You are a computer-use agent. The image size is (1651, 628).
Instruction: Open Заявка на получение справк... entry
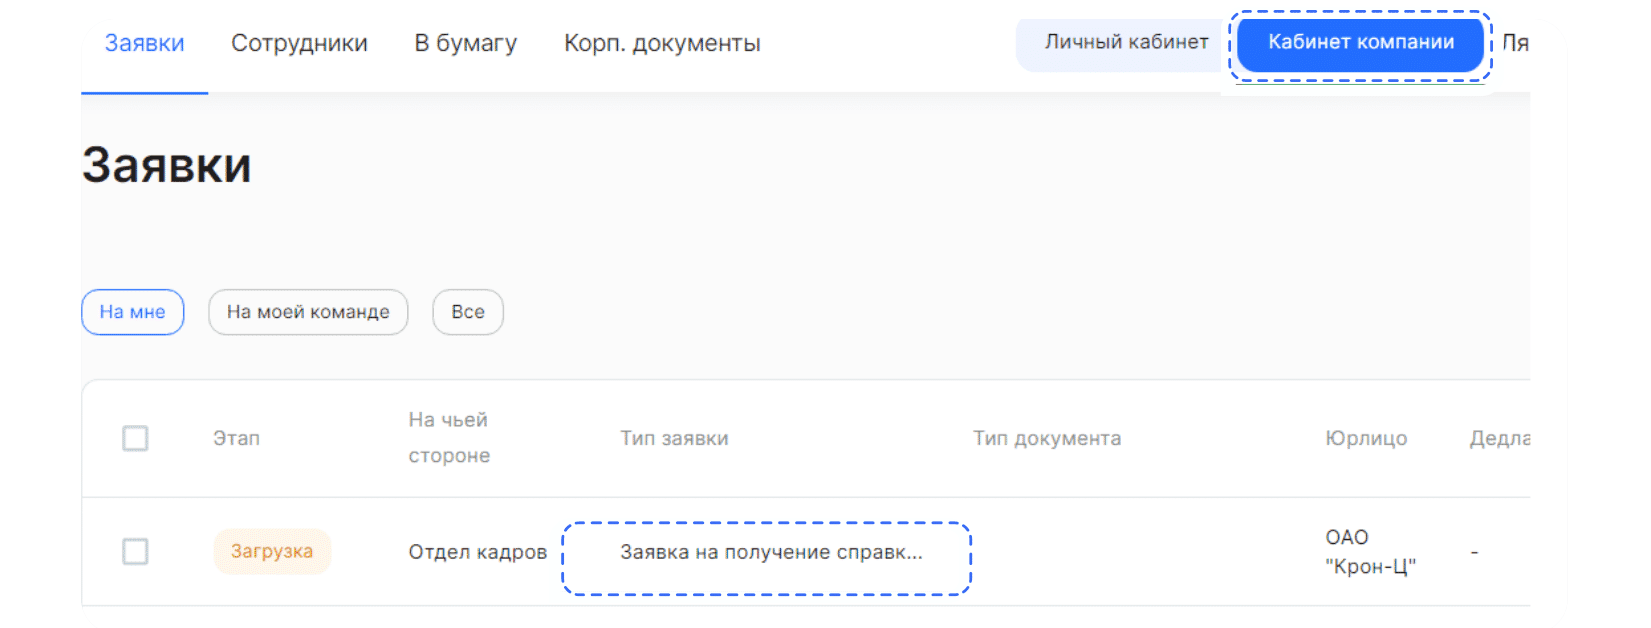click(x=771, y=552)
